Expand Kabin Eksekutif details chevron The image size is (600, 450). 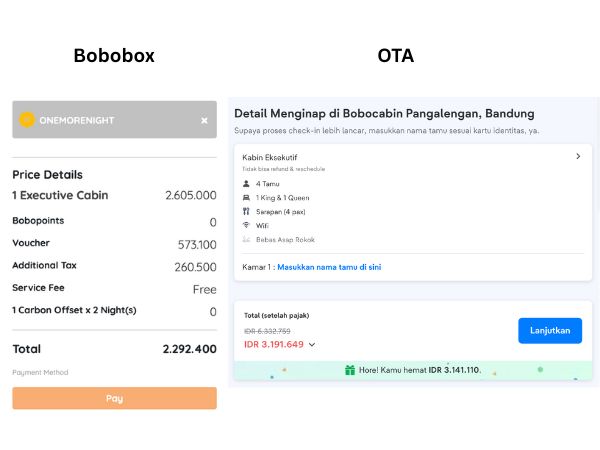[x=578, y=156]
